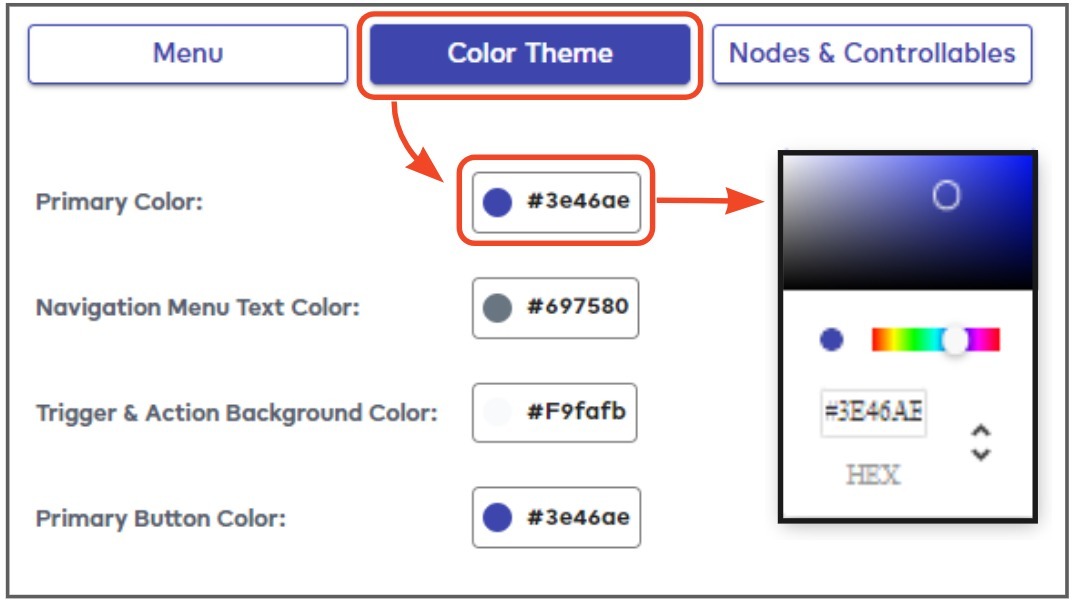This screenshot has height=604, width=1072.
Task: Click the Trigger & Action Background white swatch
Action: point(497,412)
